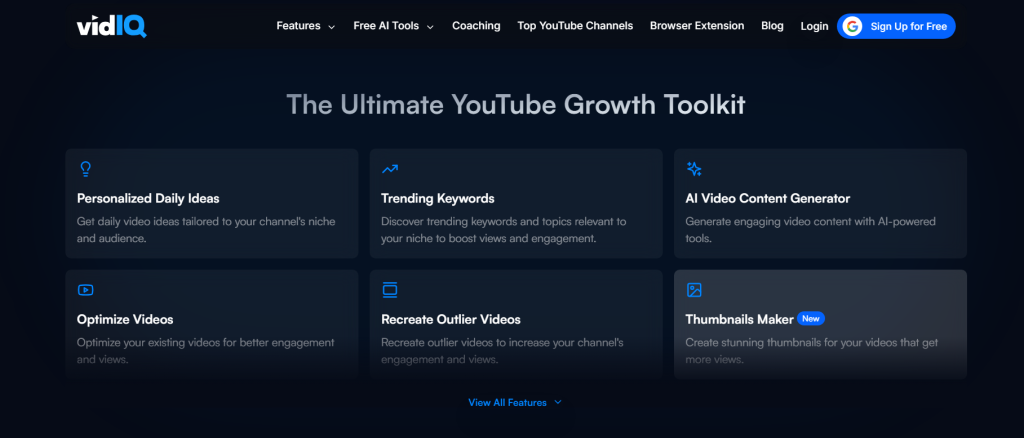
Task: Click the heading The Ultimate YouTube Growth Toolkit
Action: point(516,104)
